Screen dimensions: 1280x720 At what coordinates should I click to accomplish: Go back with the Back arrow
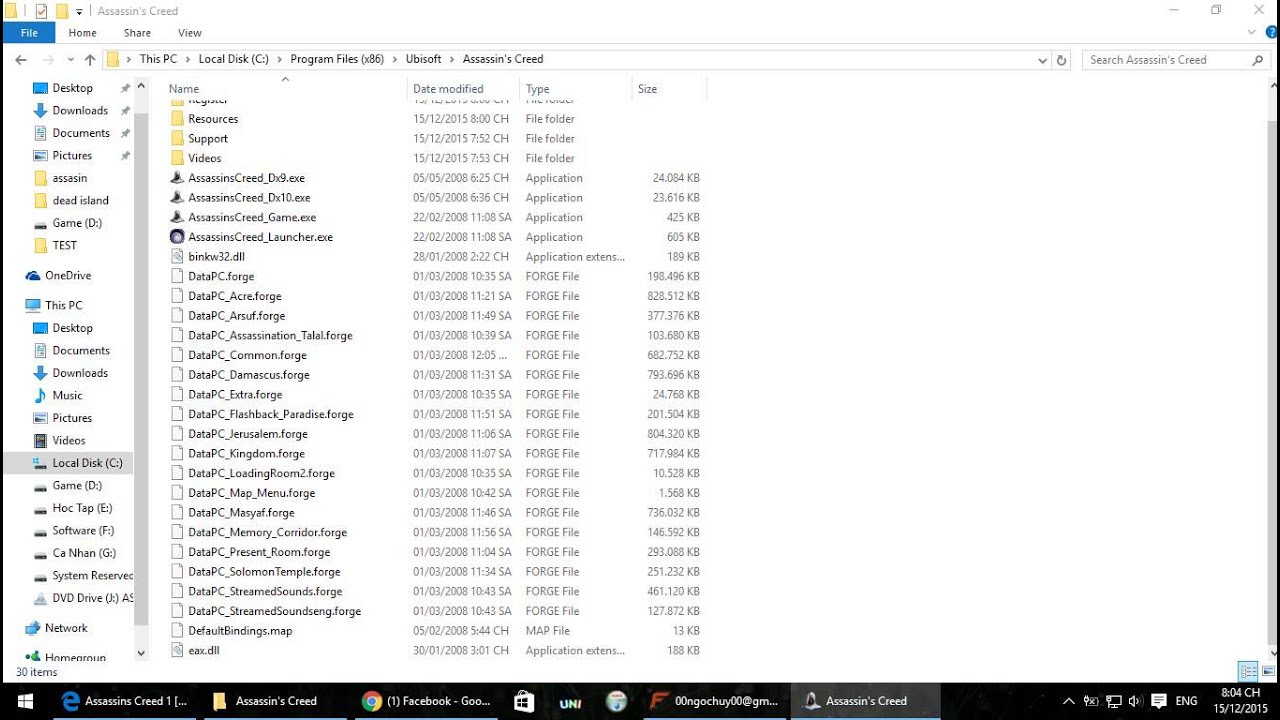click(21, 60)
